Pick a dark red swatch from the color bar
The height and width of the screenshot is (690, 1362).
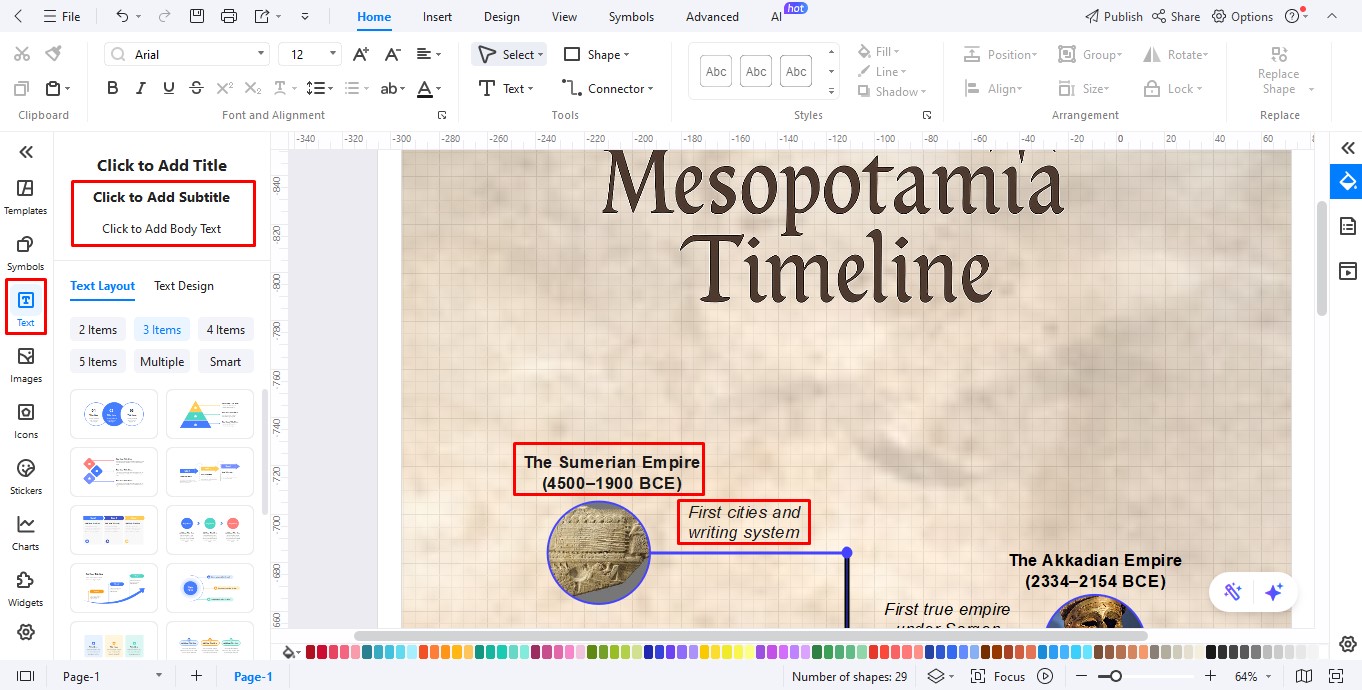tap(311, 651)
